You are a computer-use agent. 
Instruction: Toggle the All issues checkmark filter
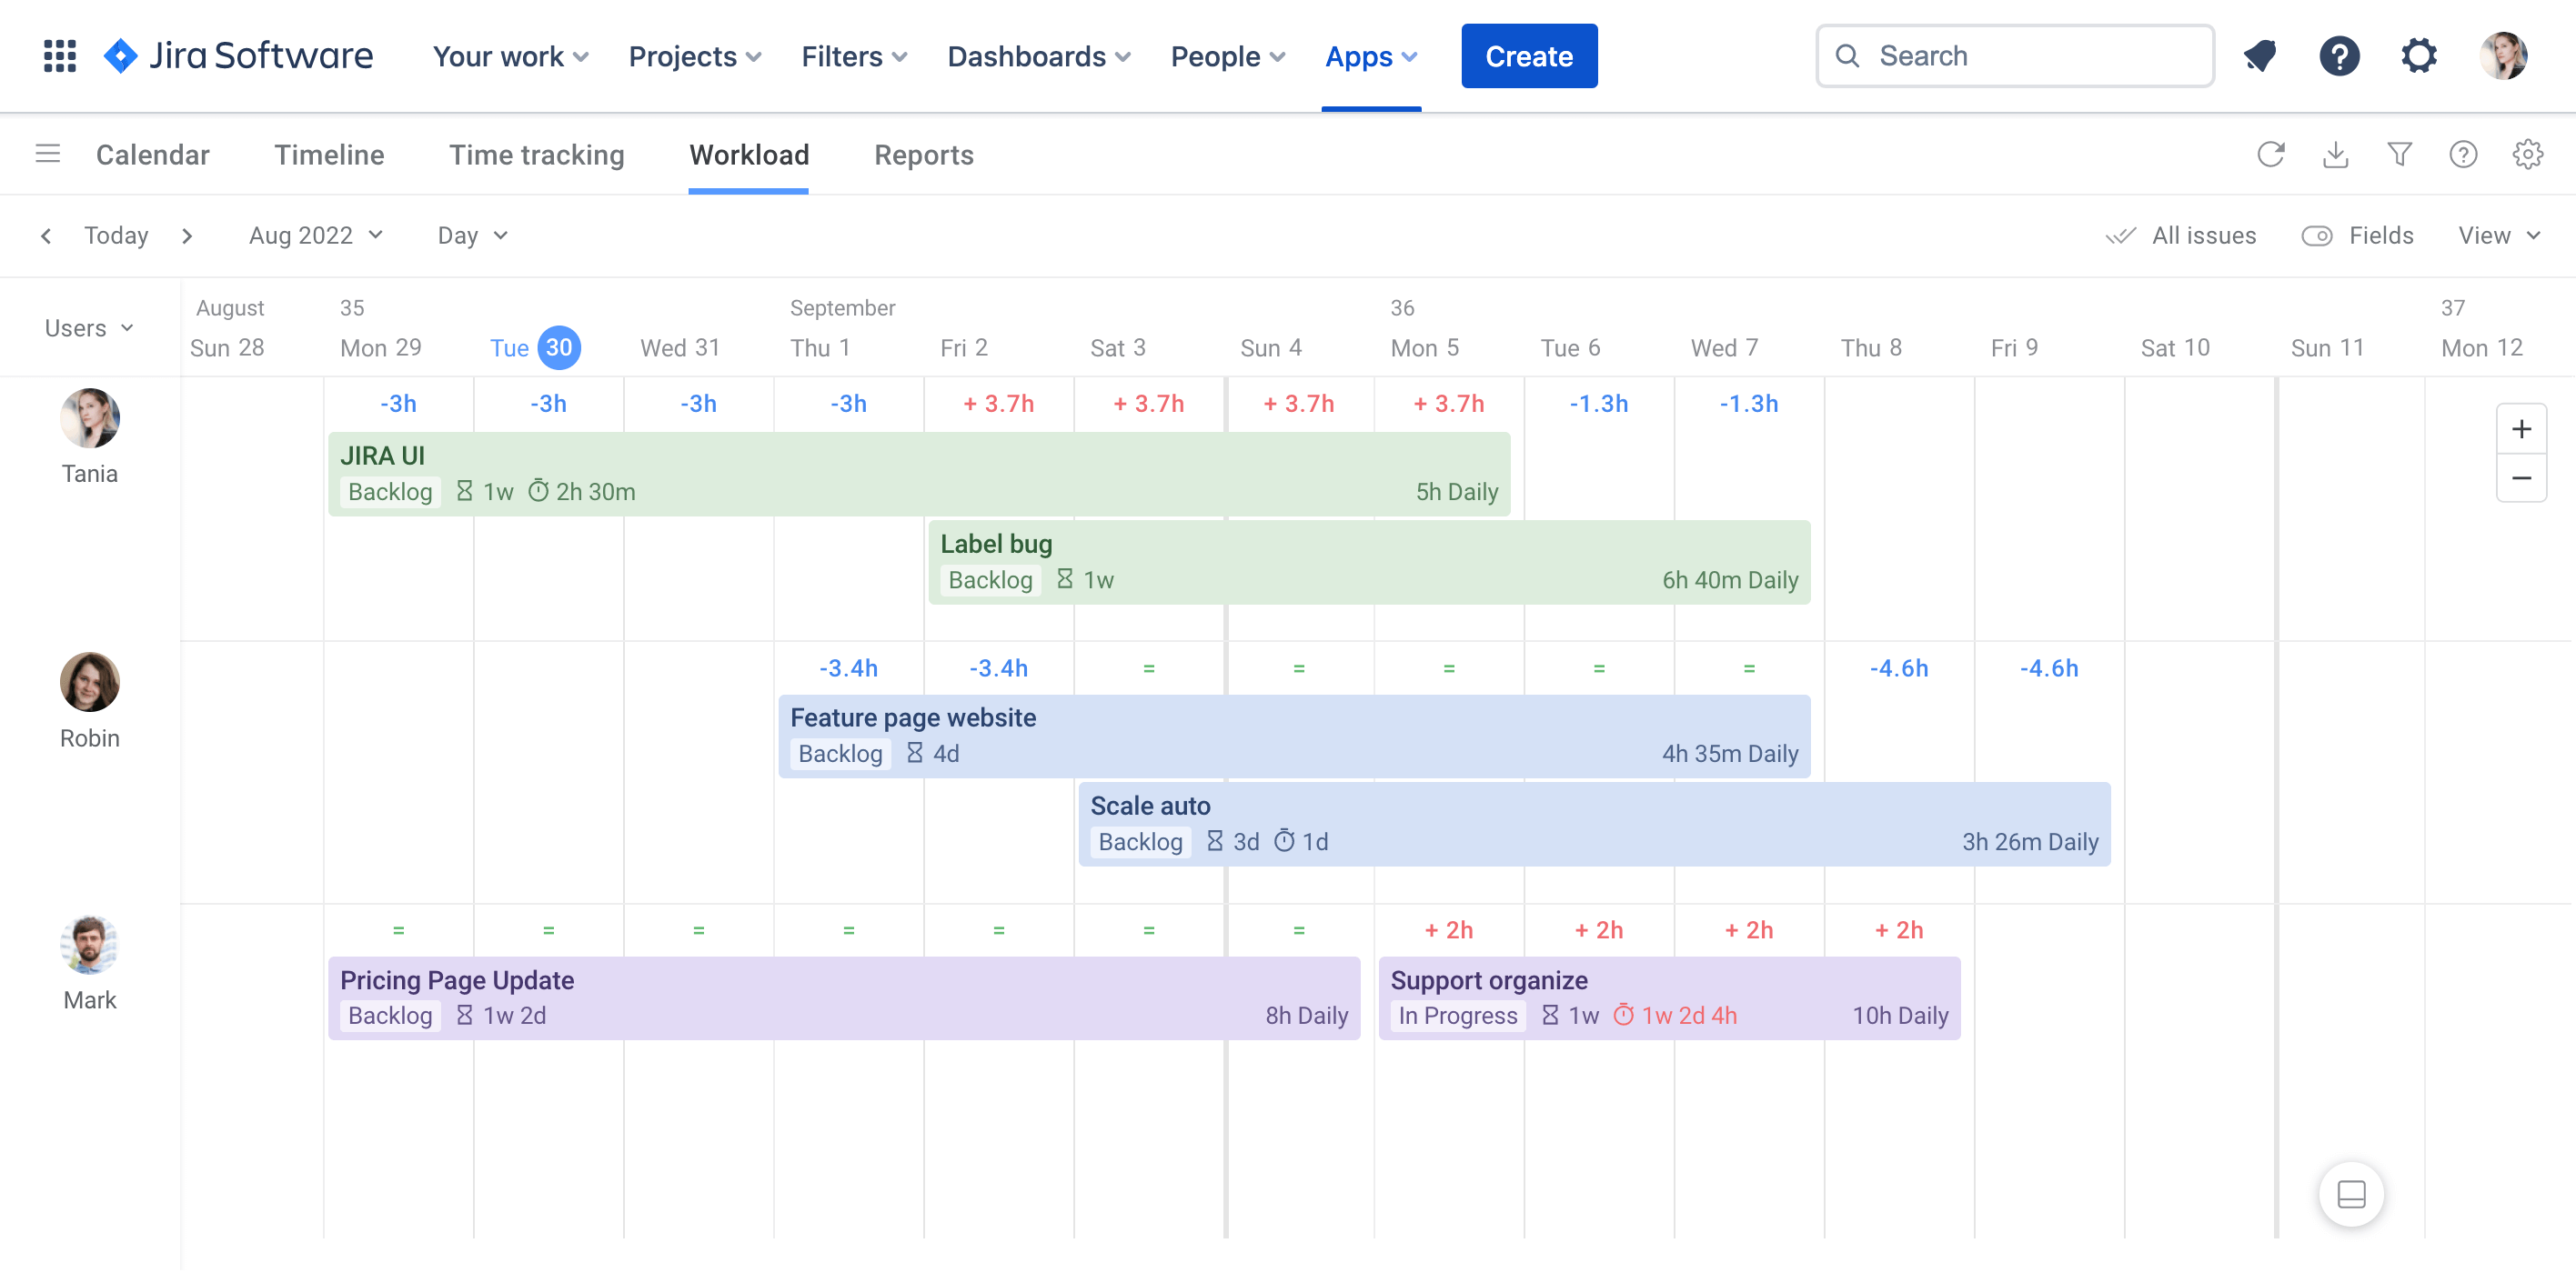(2180, 235)
